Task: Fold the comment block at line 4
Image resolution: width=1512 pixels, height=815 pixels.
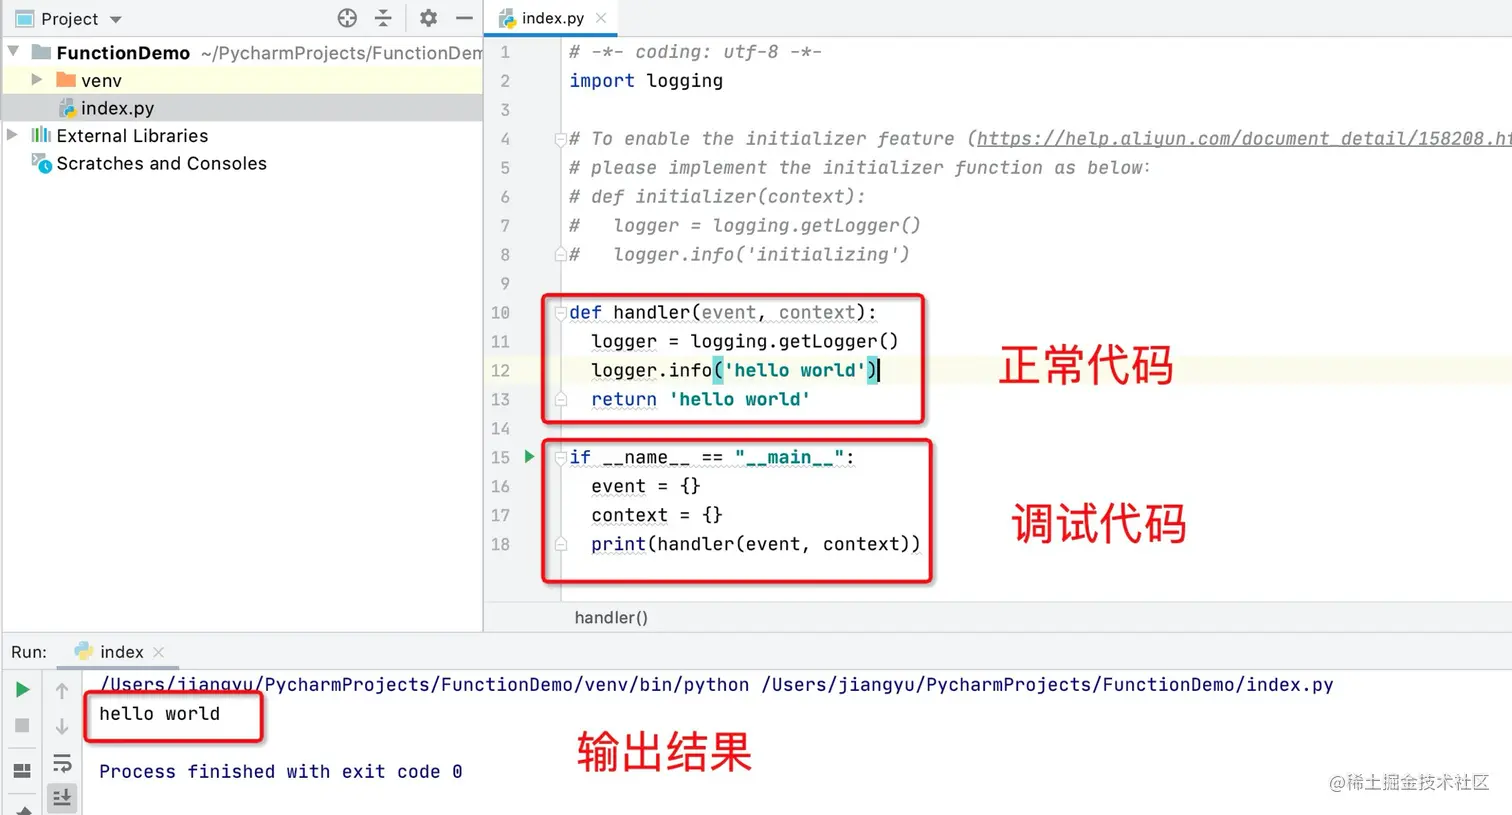Action: tap(560, 139)
